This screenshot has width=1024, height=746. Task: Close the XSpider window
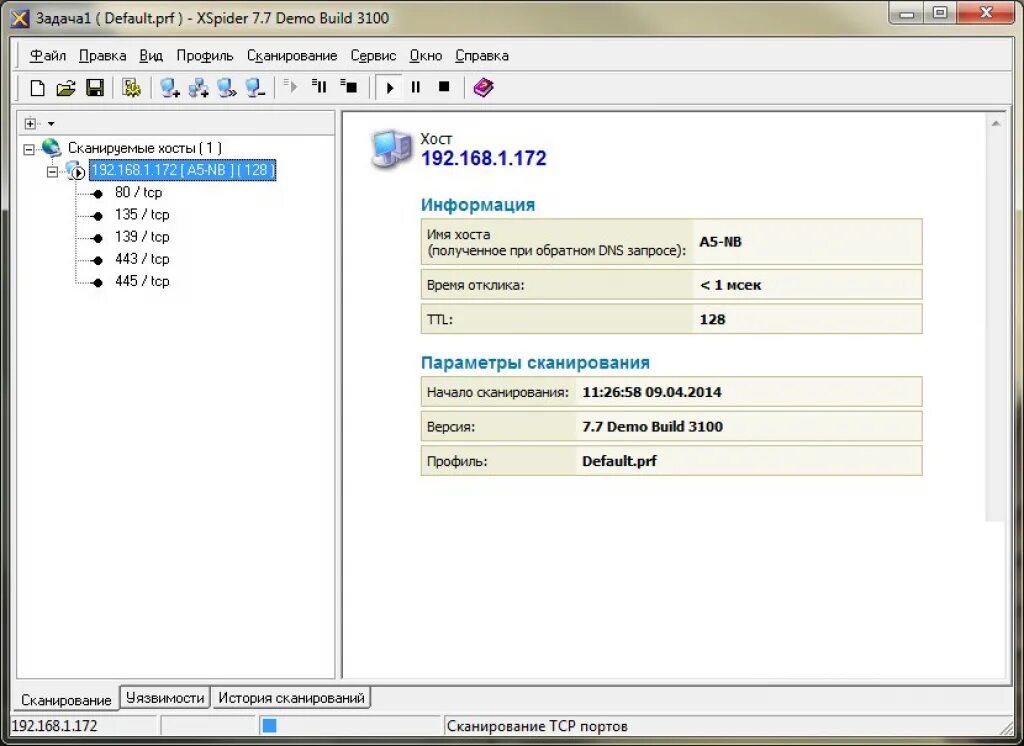(987, 13)
